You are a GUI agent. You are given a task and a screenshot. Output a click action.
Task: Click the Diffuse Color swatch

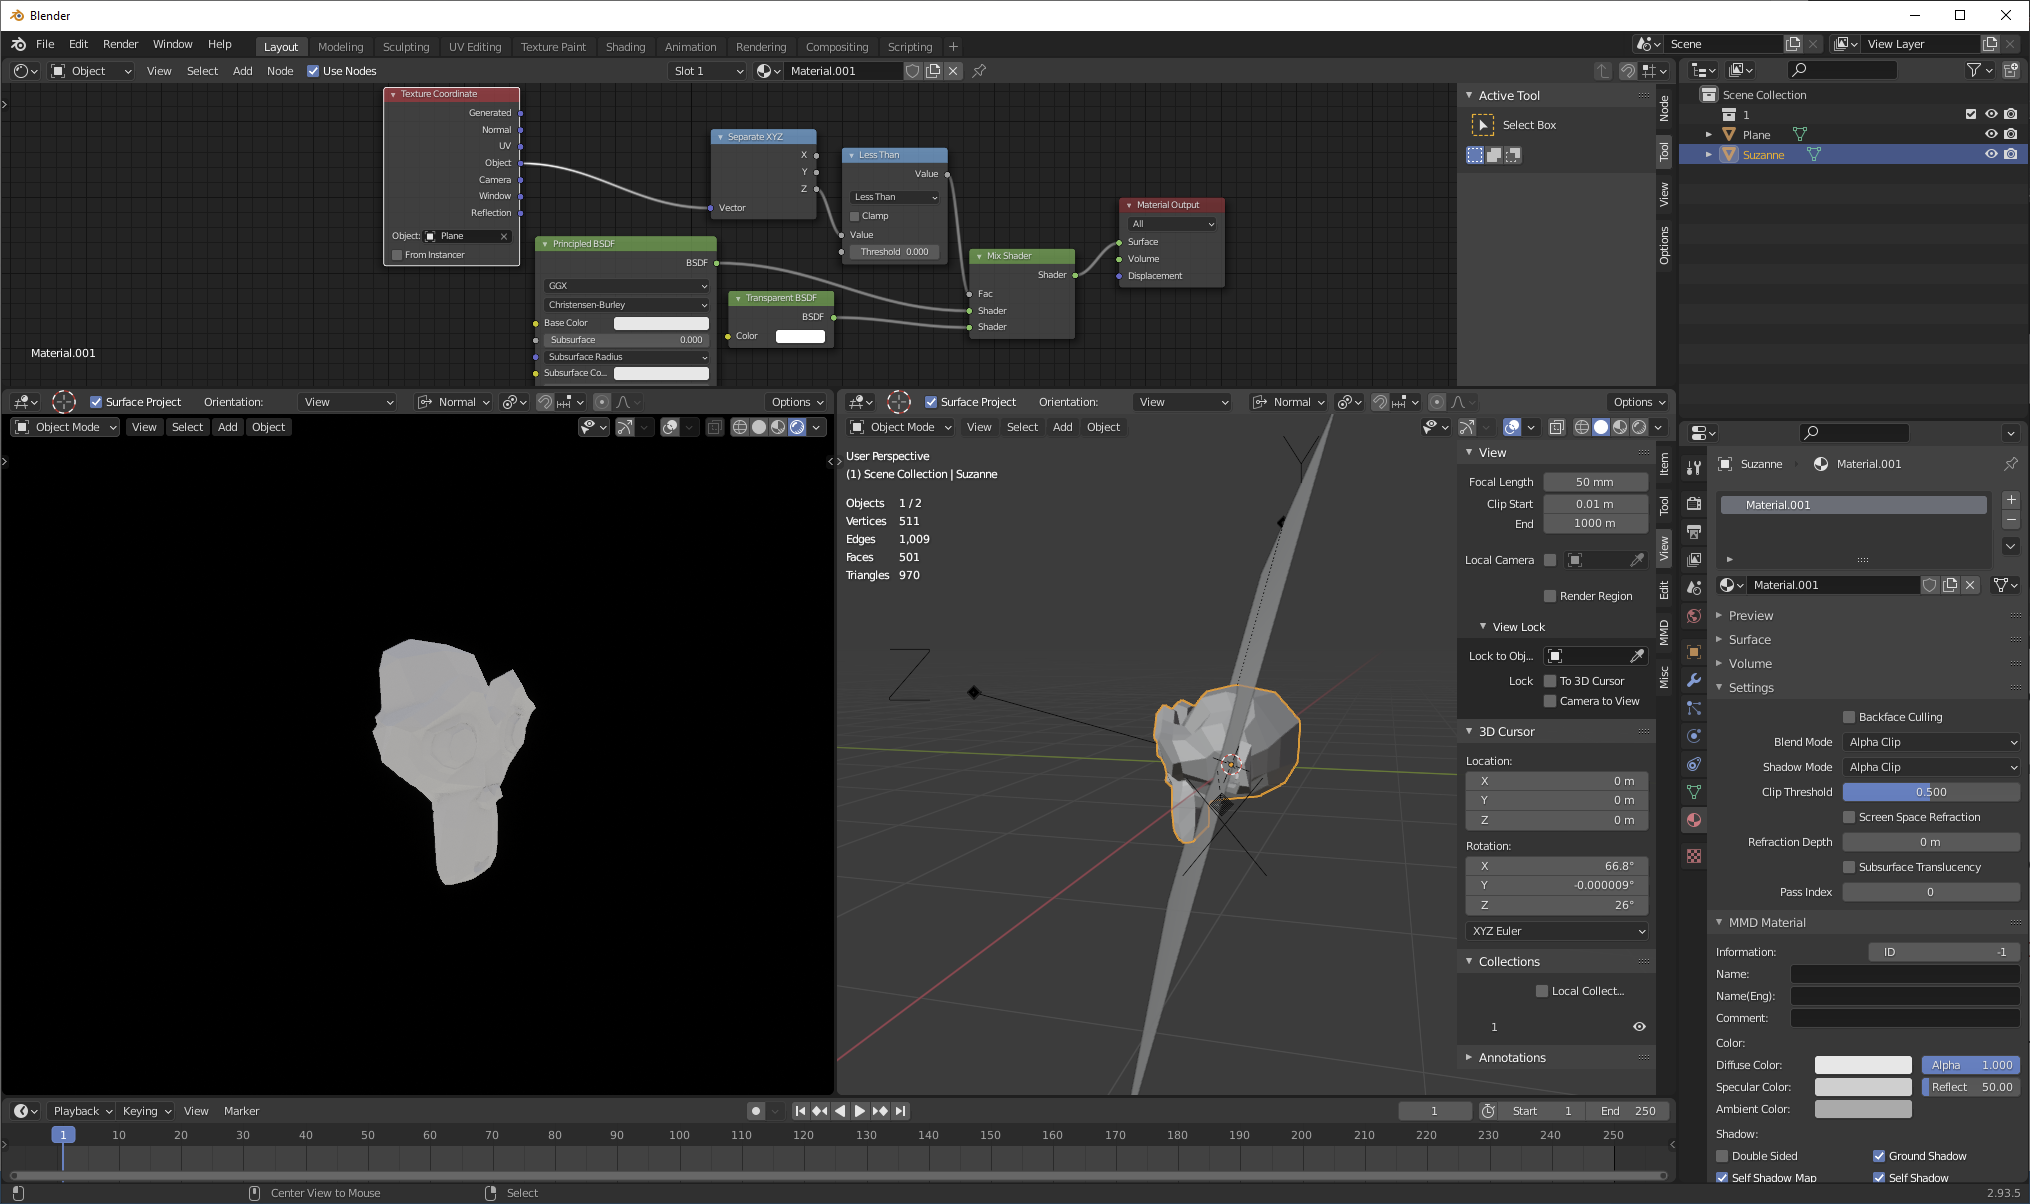pyautogui.click(x=1863, y=1065)
